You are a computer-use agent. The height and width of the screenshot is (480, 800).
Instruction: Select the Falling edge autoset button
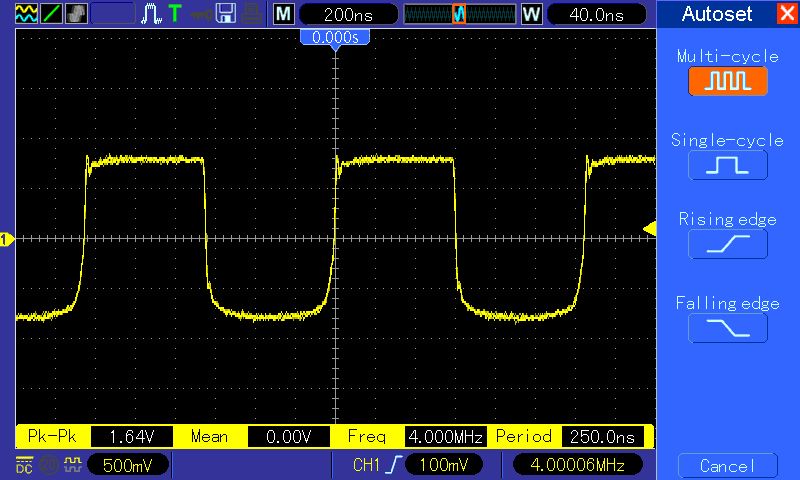727,327
